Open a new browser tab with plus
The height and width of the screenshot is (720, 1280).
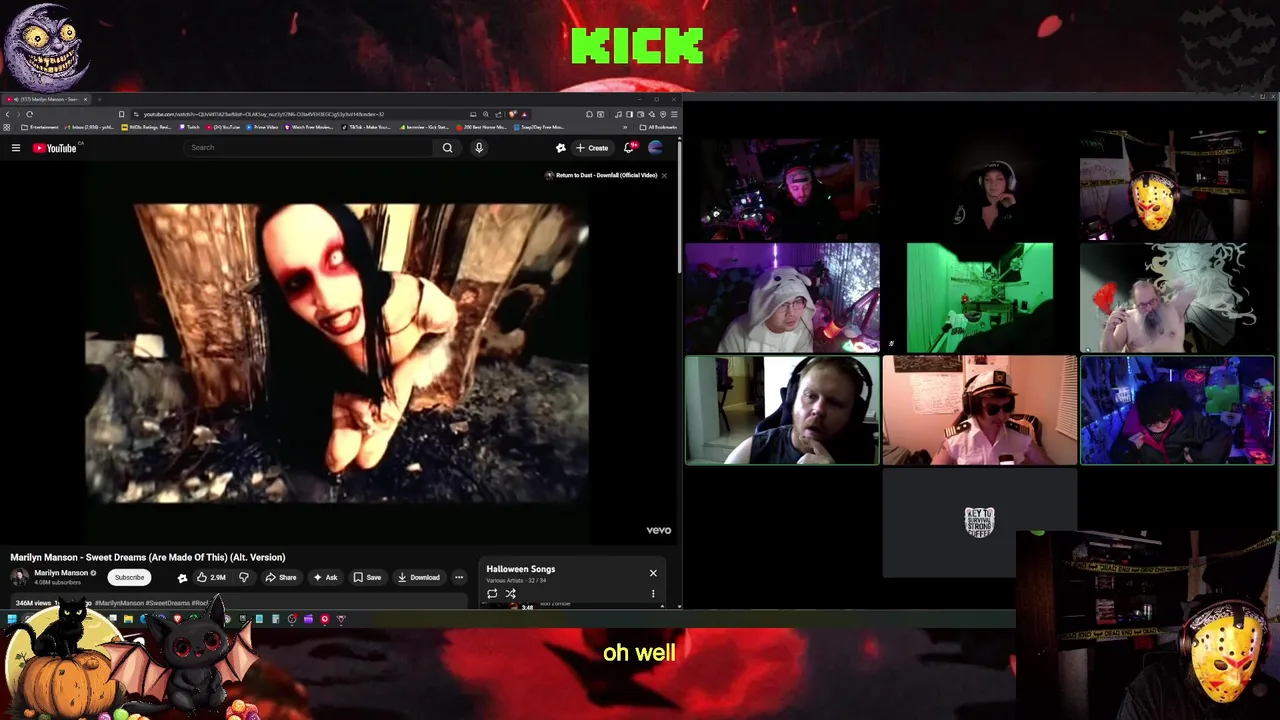(x=99, y=99)
